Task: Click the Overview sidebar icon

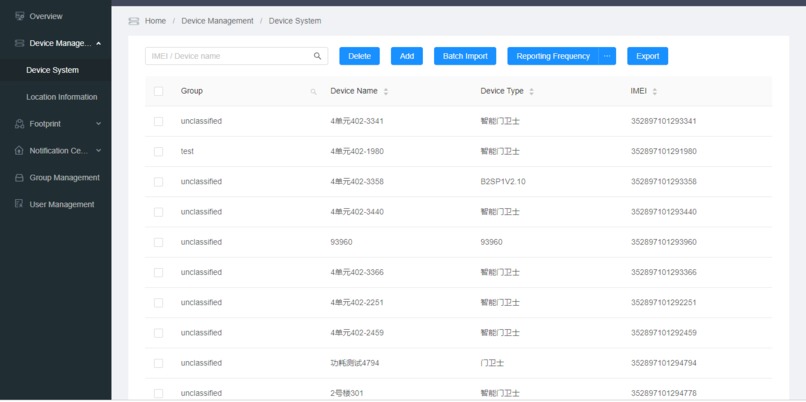Action: pos(20,16)
